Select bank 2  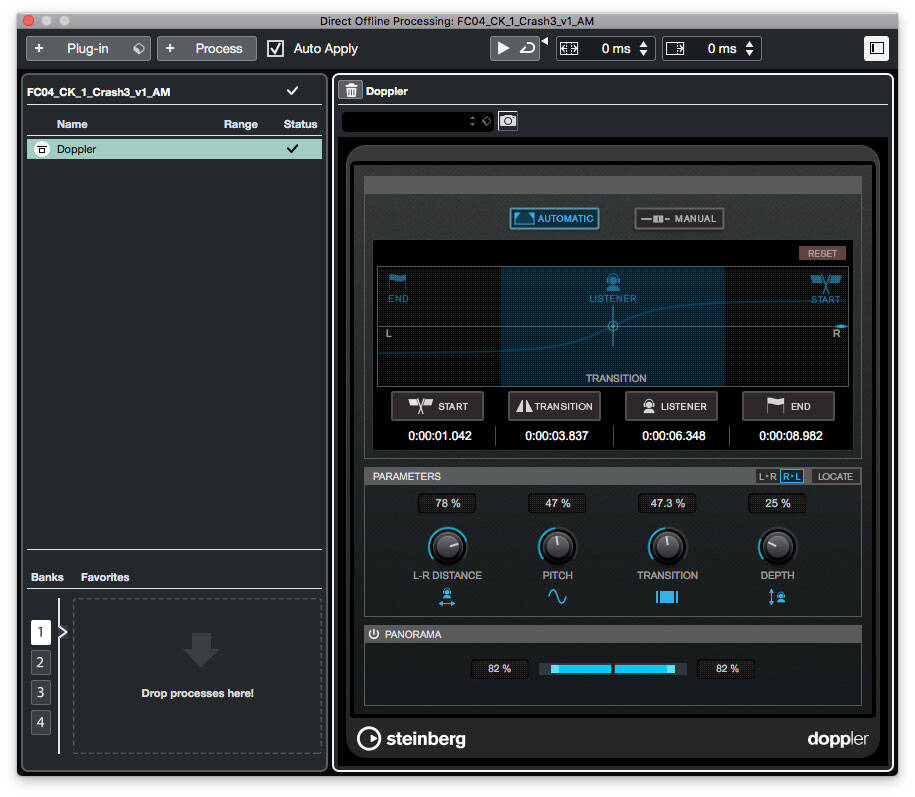[40, 662]
